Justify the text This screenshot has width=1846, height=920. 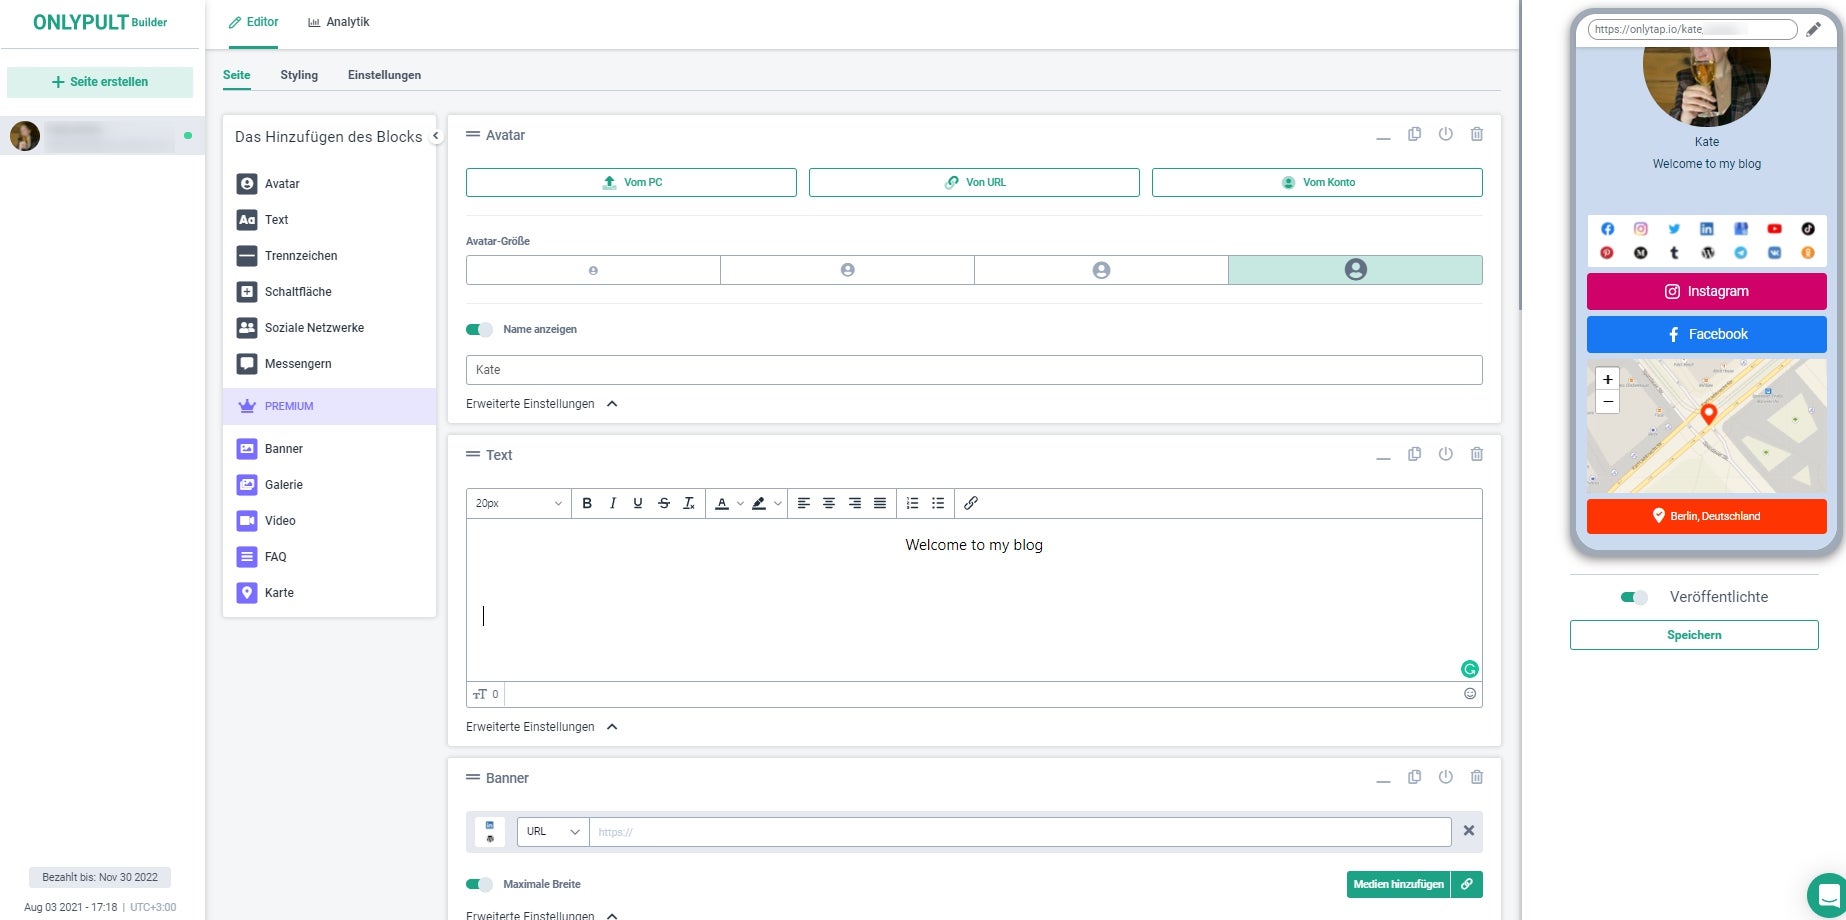880,503
